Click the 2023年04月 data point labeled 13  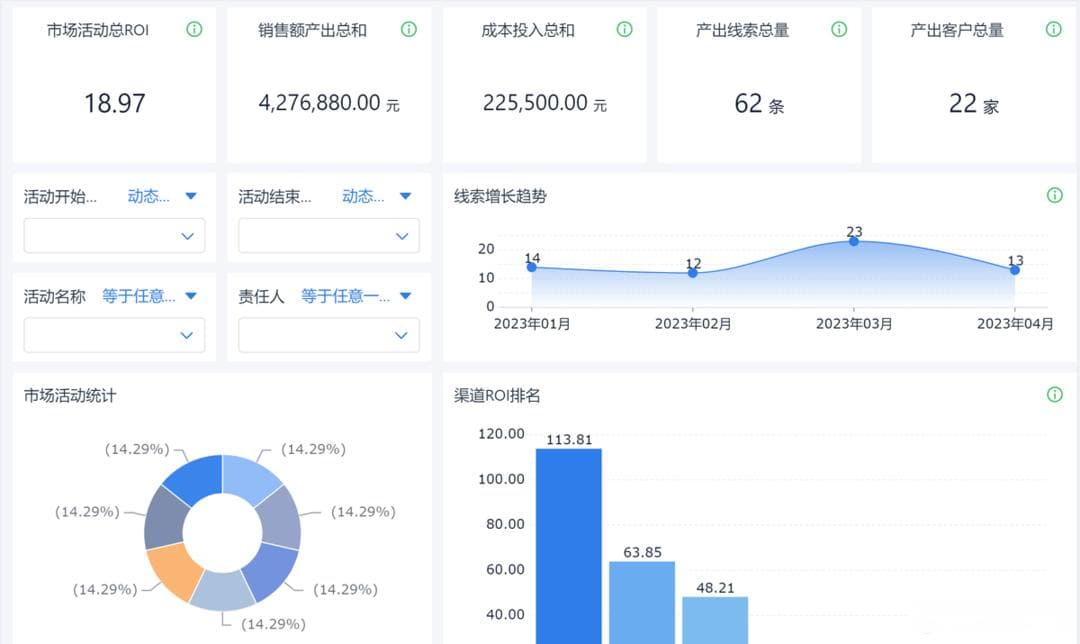pyautogui.click(x=1015, y=270)
